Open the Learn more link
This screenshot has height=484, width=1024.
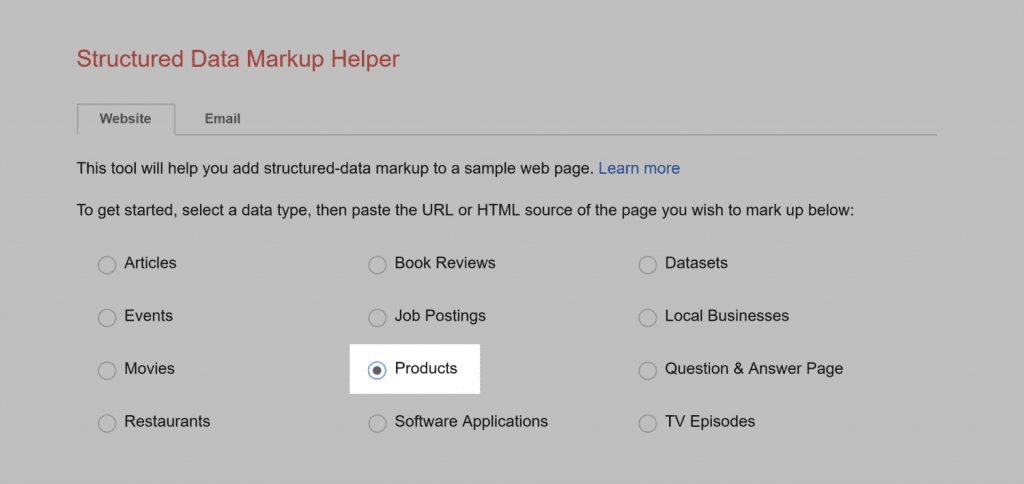coord(638,168)
